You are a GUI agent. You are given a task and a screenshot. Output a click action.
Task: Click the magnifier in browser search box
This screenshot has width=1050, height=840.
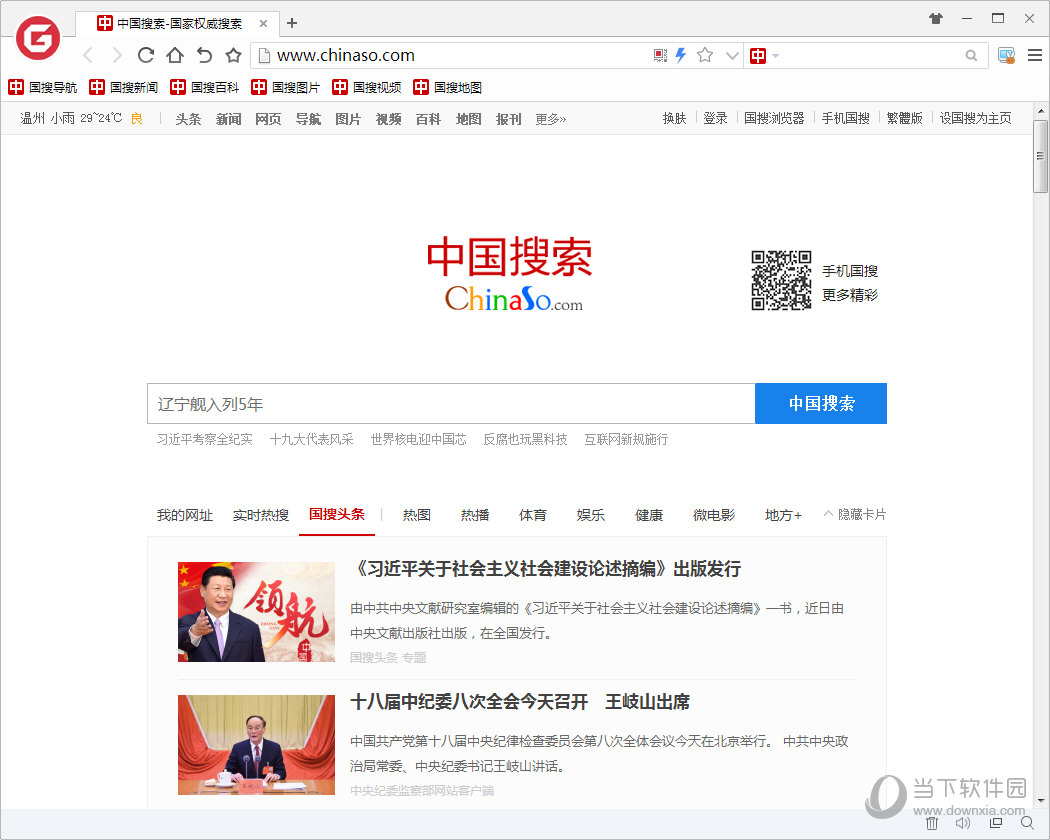pyautogui.click(x=971, y=56)
